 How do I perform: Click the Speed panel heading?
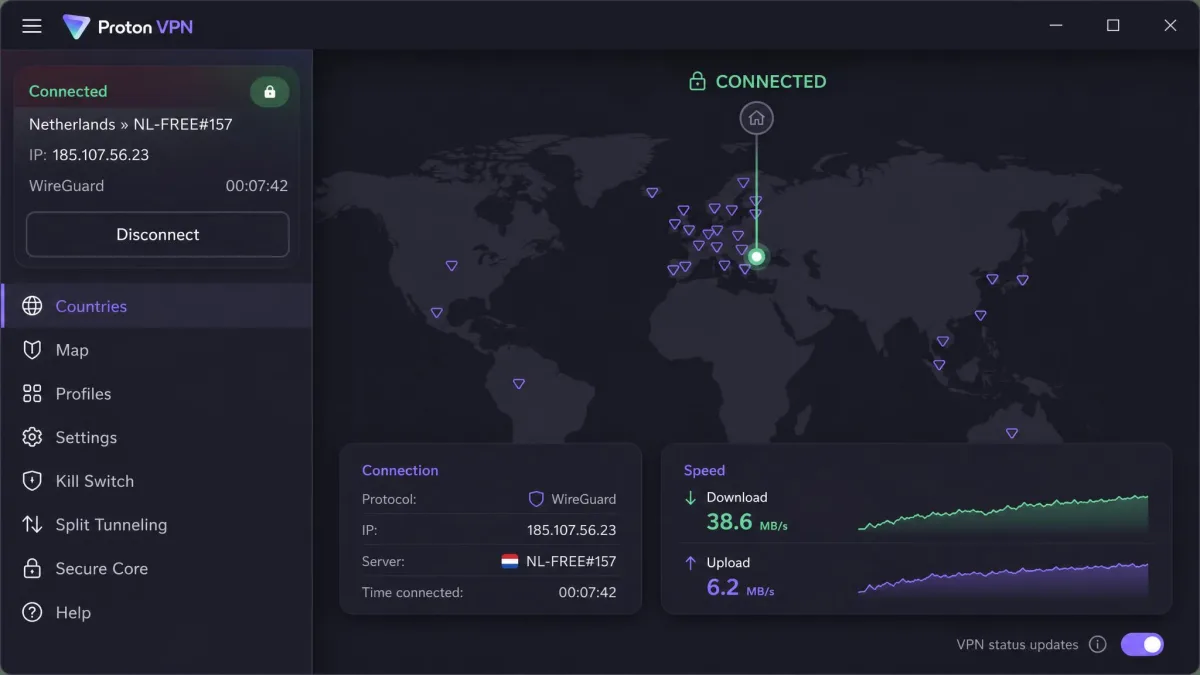click(704, 470)
